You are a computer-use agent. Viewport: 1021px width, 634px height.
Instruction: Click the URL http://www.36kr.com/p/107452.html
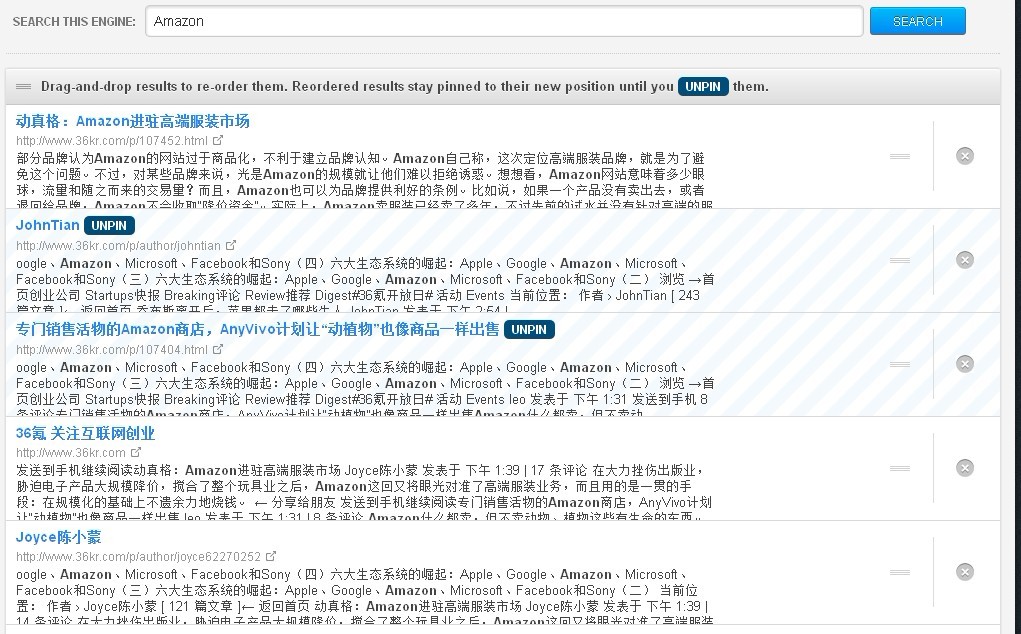(x=112, y=141)
